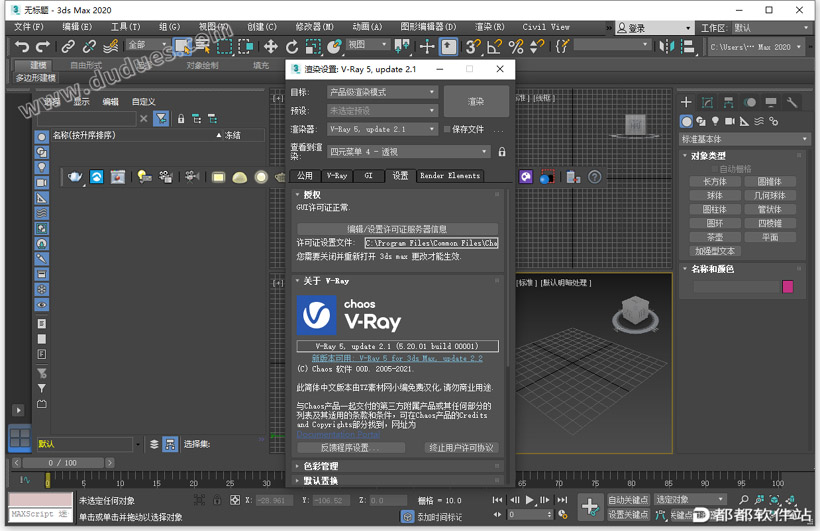This screenshot has width=820, height=531.
Task: Open the V-Ray update 2.2 link
Action: point(397,358)
